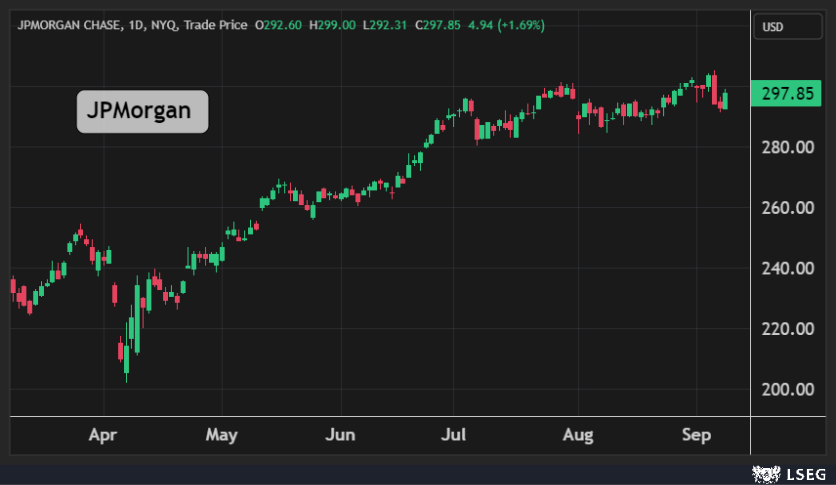Open the USD currency selector
This screenshot has height=485, width=836.
pyautogui.click(x=773, y=27)
